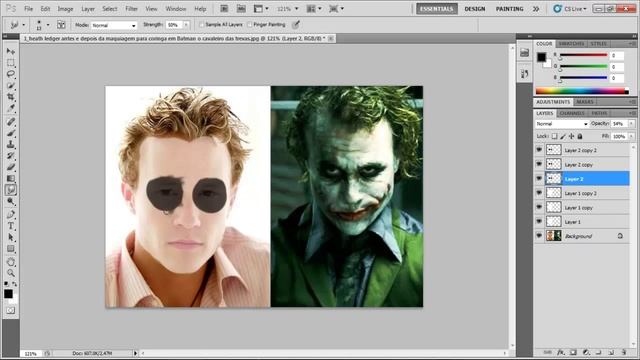Select the Rectangle shape tool
The width and height of the screenshot is (640, 360).
click(x=11, y=249)
